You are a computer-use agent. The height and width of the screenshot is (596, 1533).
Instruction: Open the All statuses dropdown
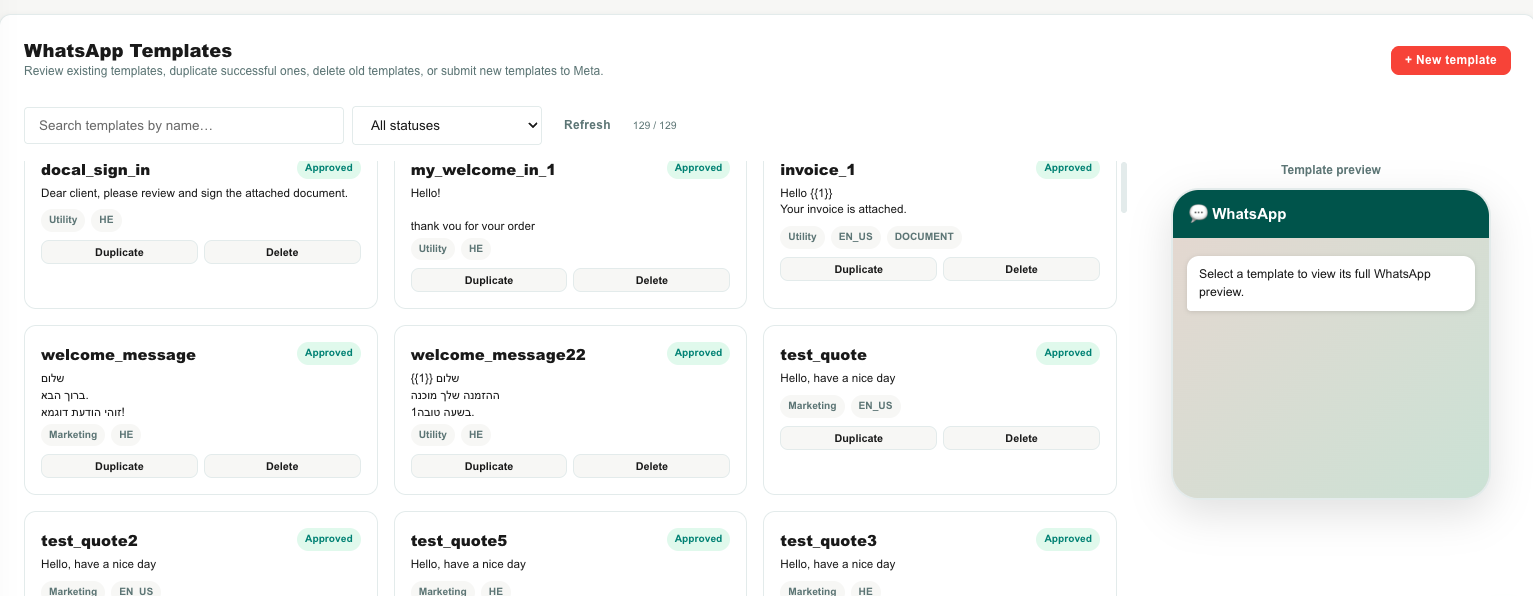[x=447, y=125]
